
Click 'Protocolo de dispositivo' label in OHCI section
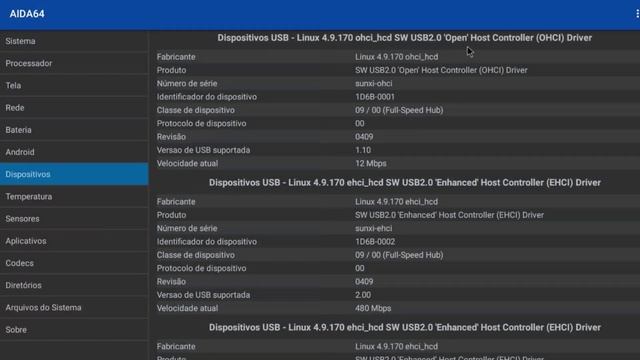tap(201, 123)
